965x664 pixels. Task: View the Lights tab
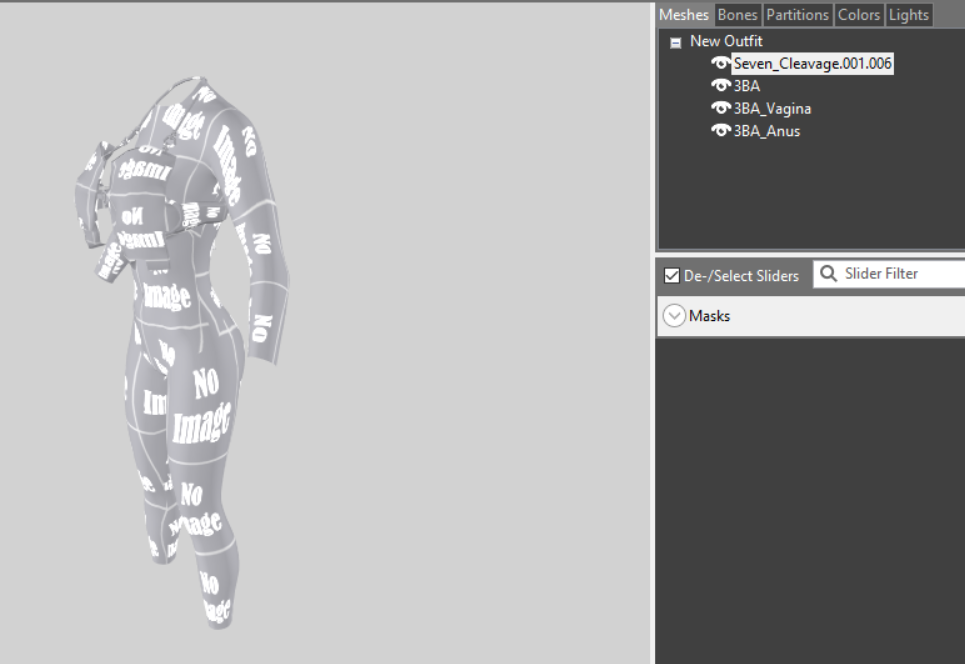coord(908,14)
